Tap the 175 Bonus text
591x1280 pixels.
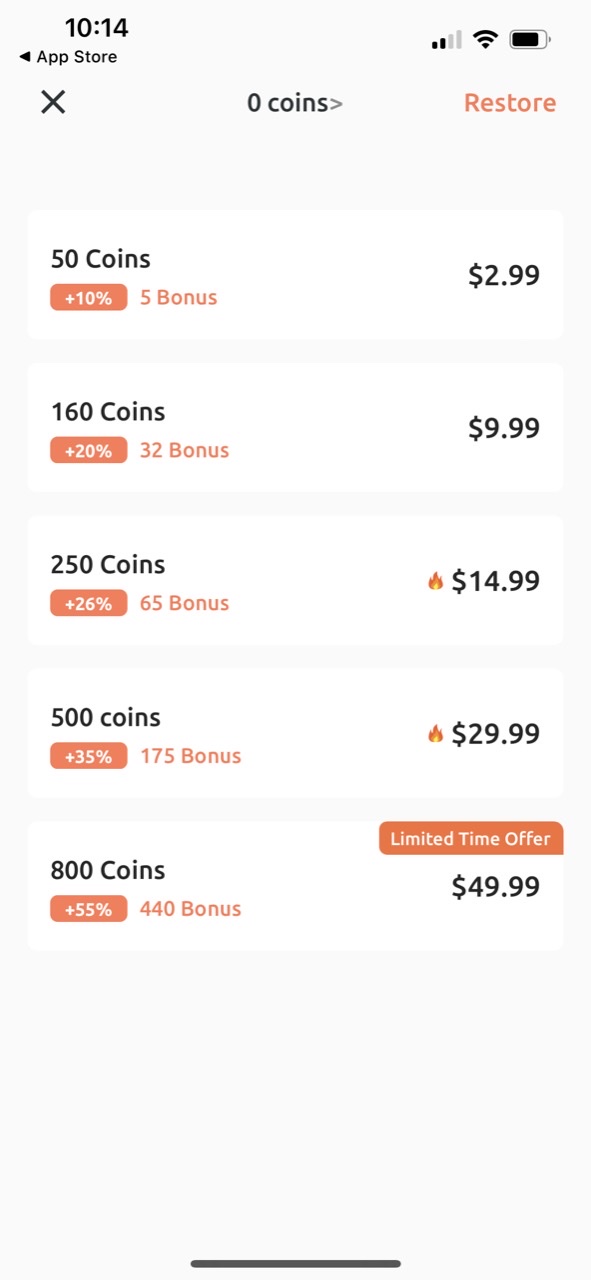191,756
